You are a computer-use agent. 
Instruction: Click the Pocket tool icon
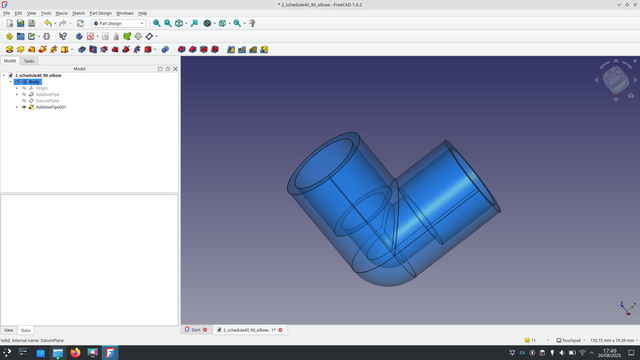point(82,49)
